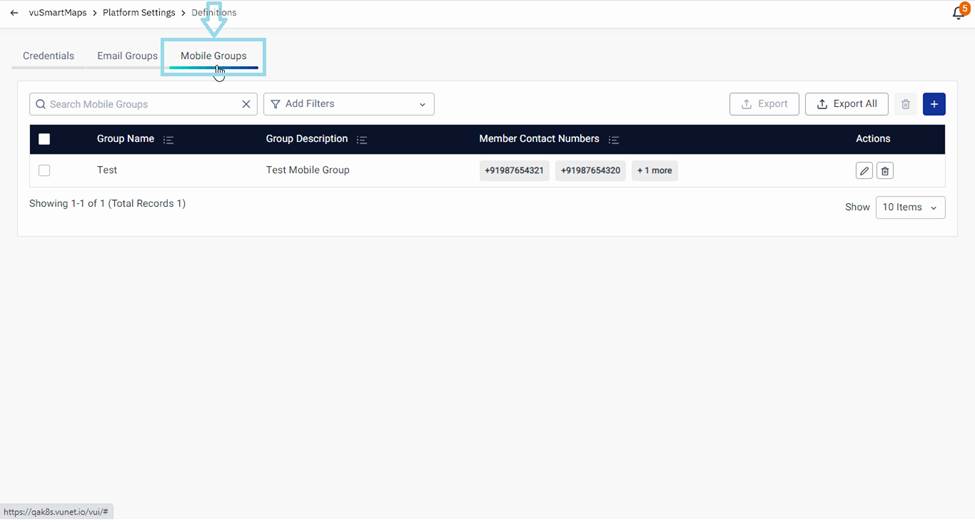This screenshot has width=975, height=522.
Task: Open the 10 Items page size dropdown
Action: 910,207
